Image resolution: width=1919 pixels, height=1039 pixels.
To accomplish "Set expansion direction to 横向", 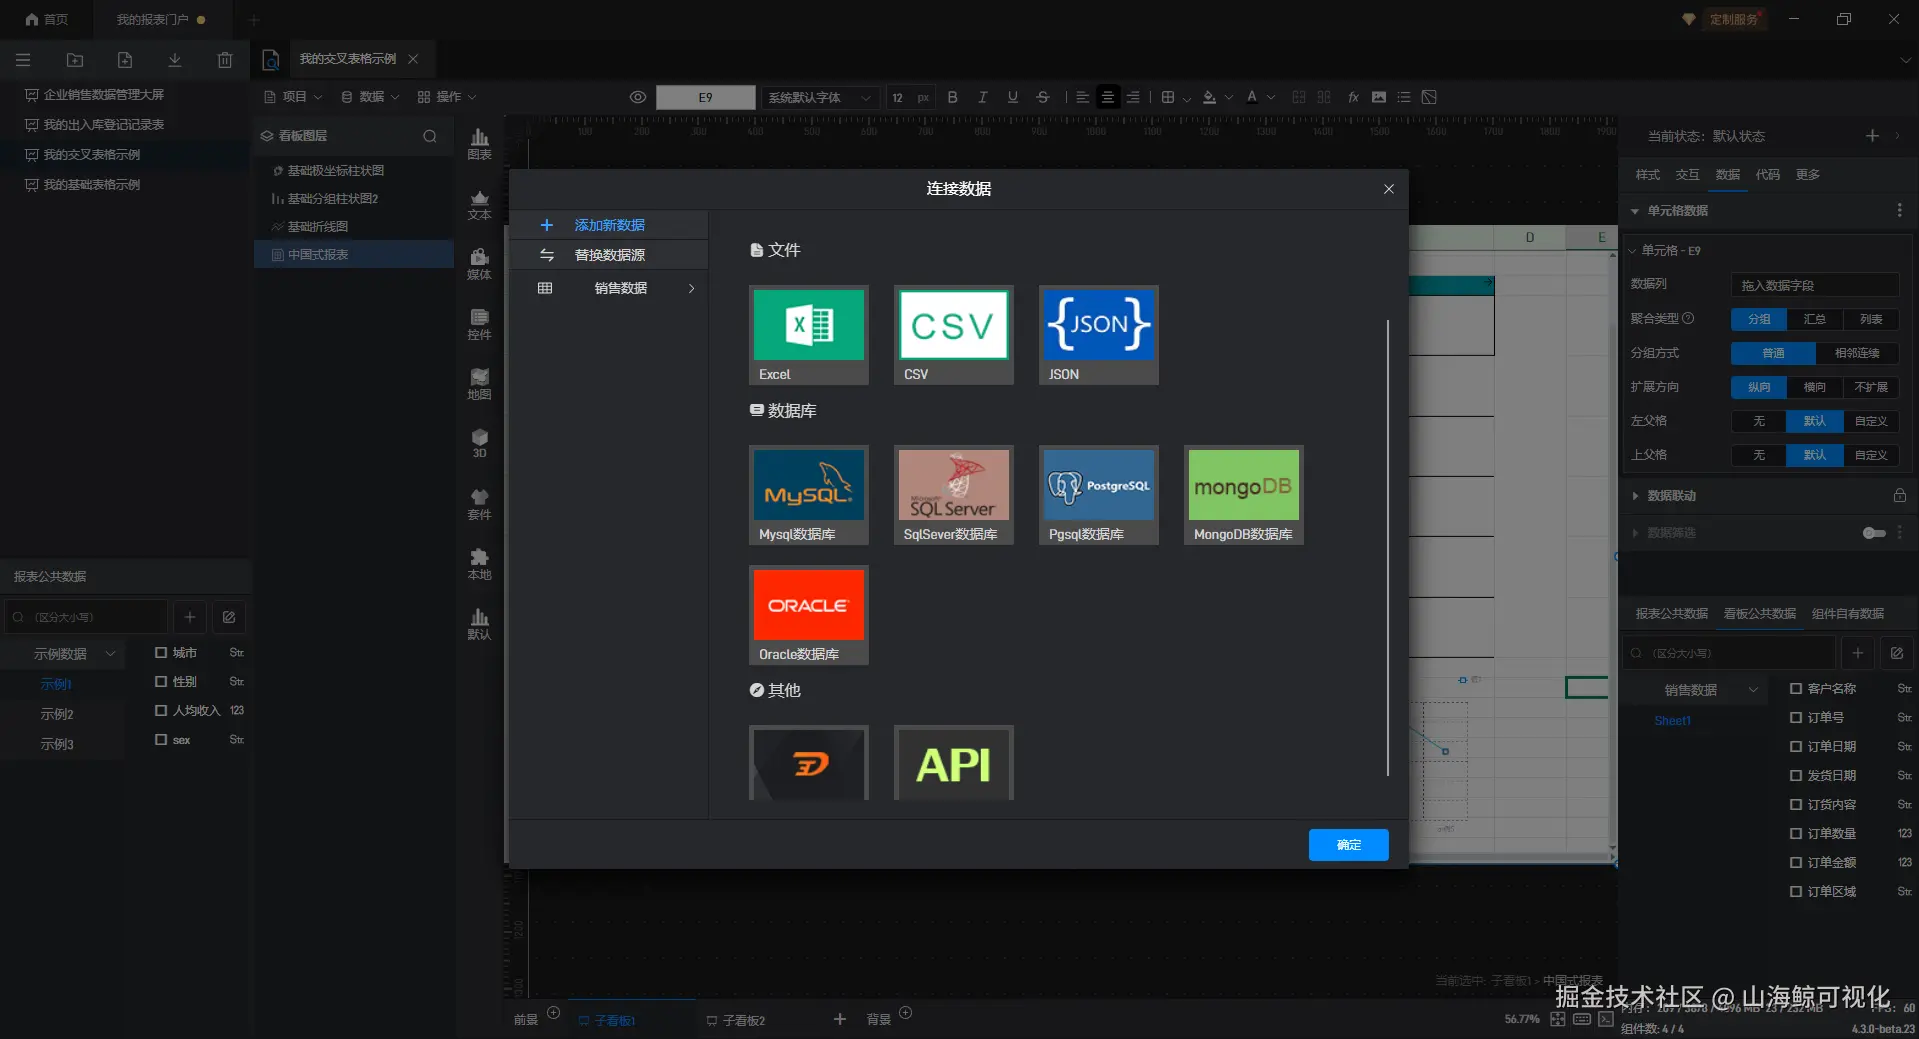I will click(1814, 387).
